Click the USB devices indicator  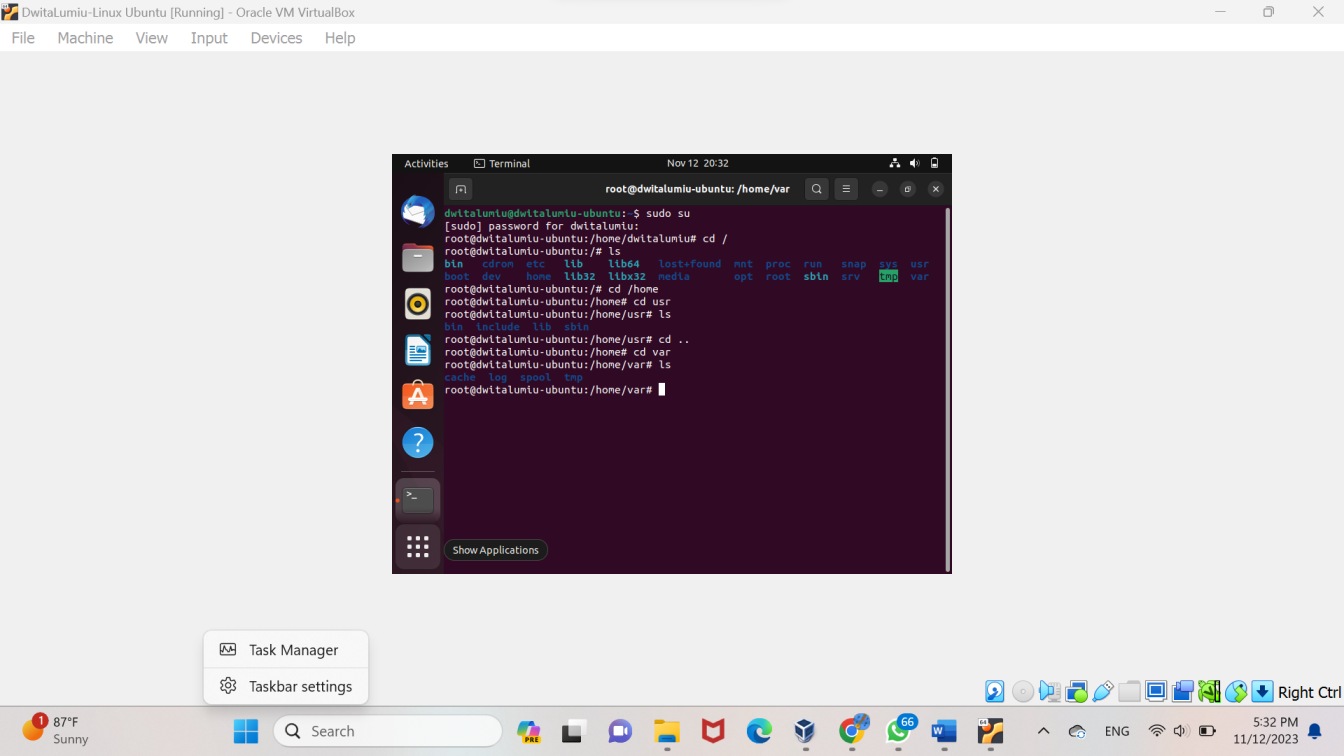(x=1103, y=691)
